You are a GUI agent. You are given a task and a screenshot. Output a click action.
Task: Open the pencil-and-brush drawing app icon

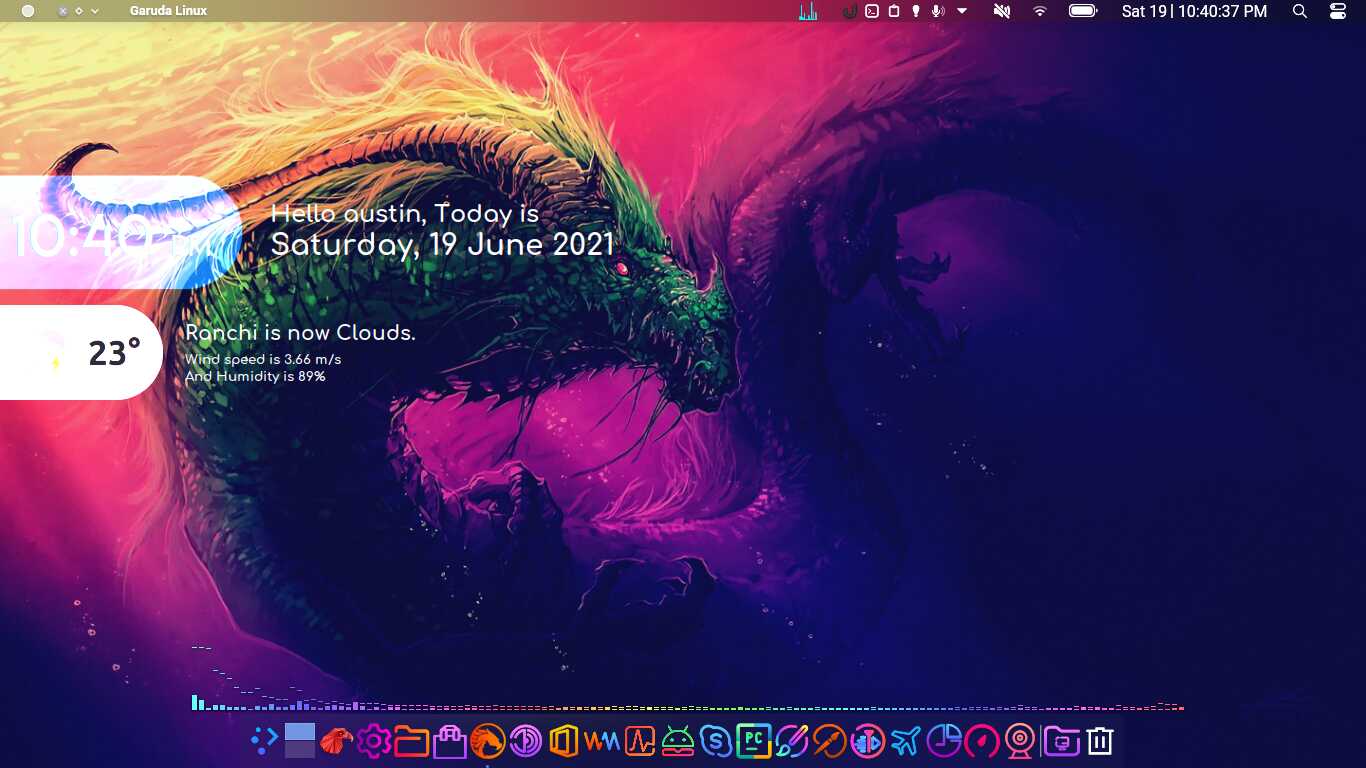[x=791, y=741]
